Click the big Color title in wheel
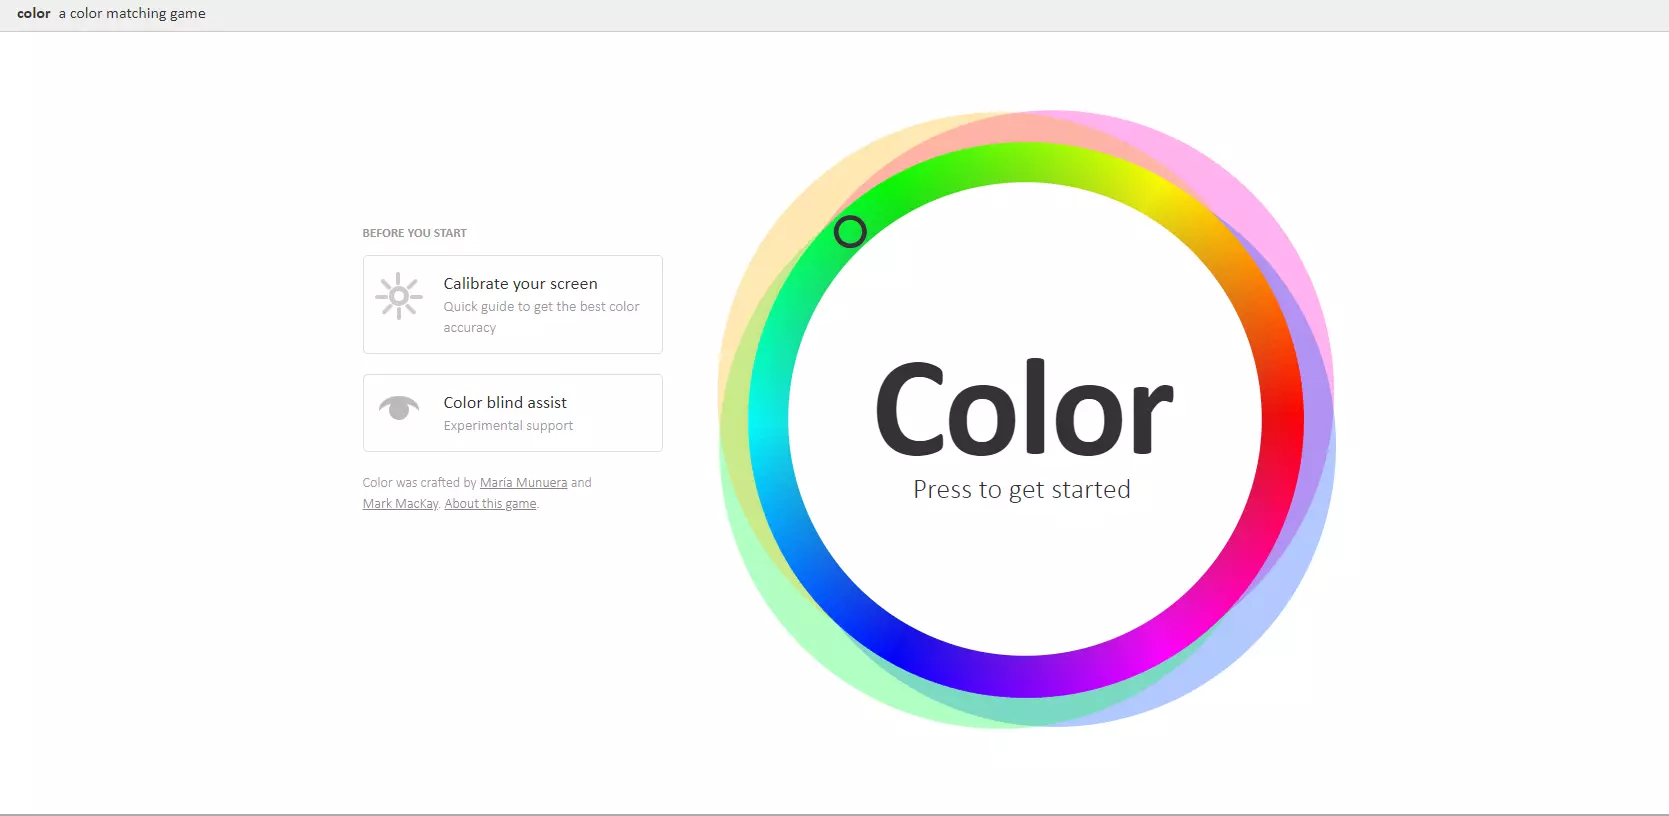 pyautogui.click(x=1024, y=410)
